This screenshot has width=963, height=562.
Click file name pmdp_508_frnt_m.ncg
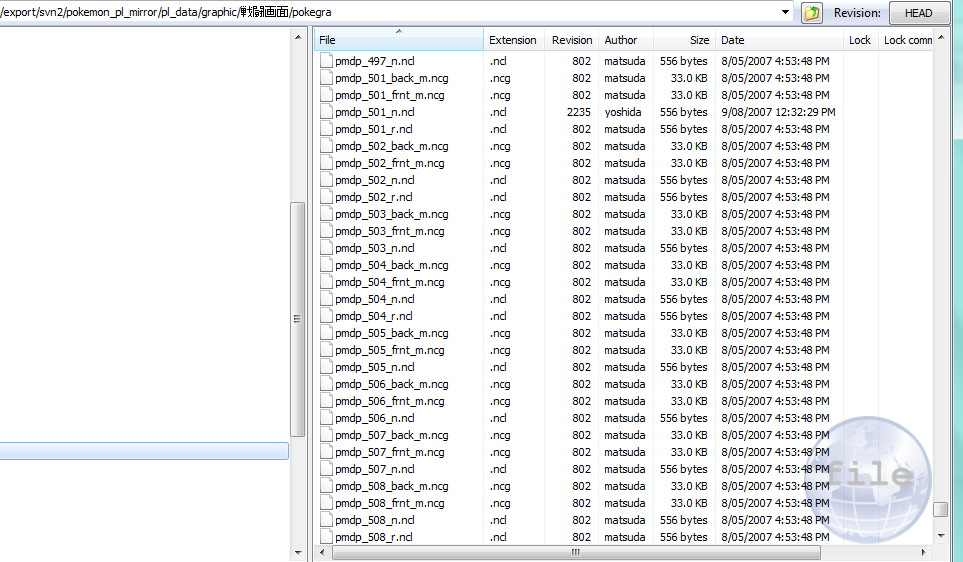[x=390, y=503]
